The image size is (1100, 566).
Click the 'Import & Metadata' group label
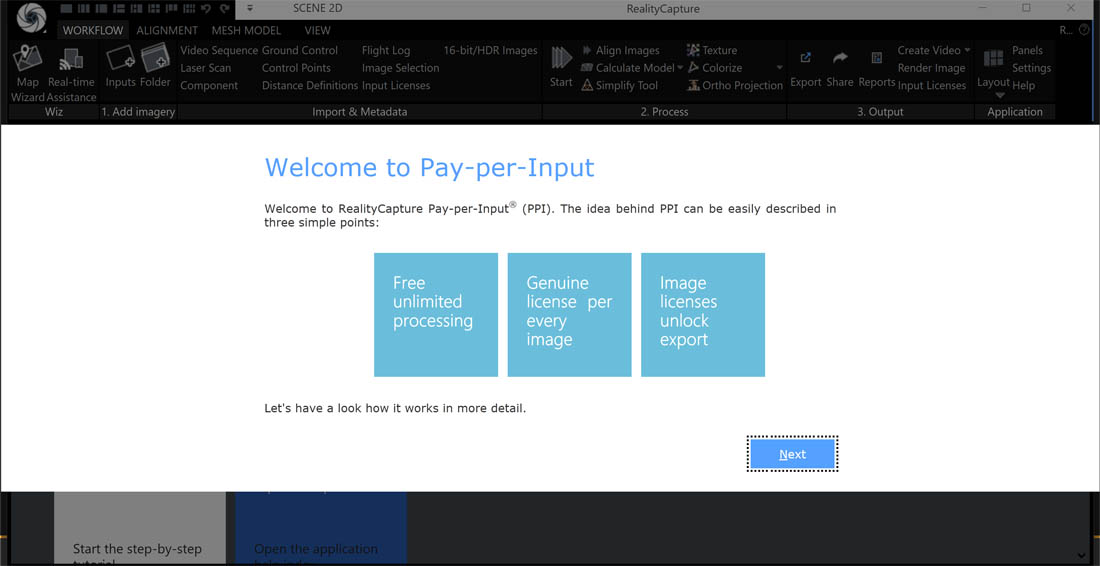[360, 112]
